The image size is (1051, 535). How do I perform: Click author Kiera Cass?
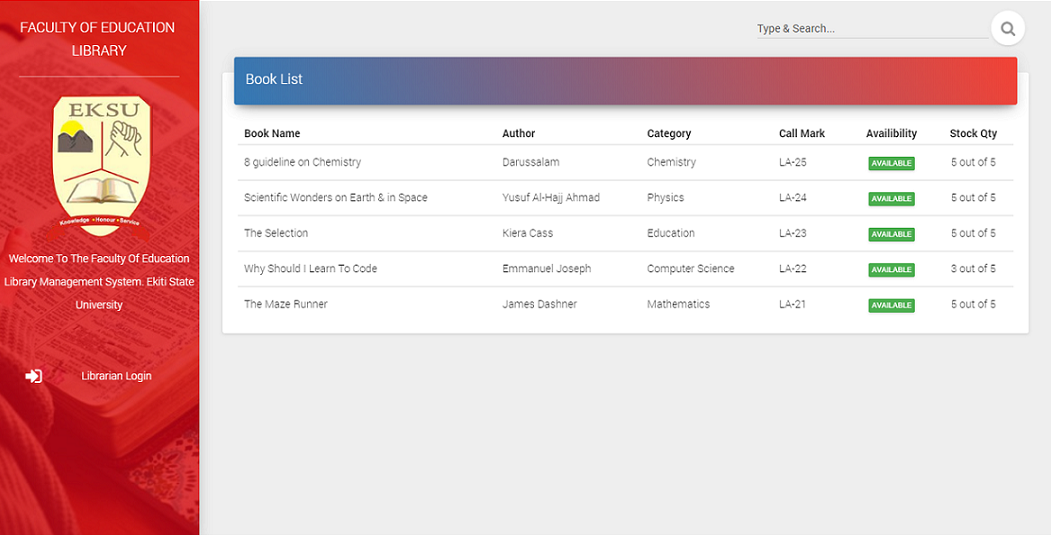pos(528,233)
